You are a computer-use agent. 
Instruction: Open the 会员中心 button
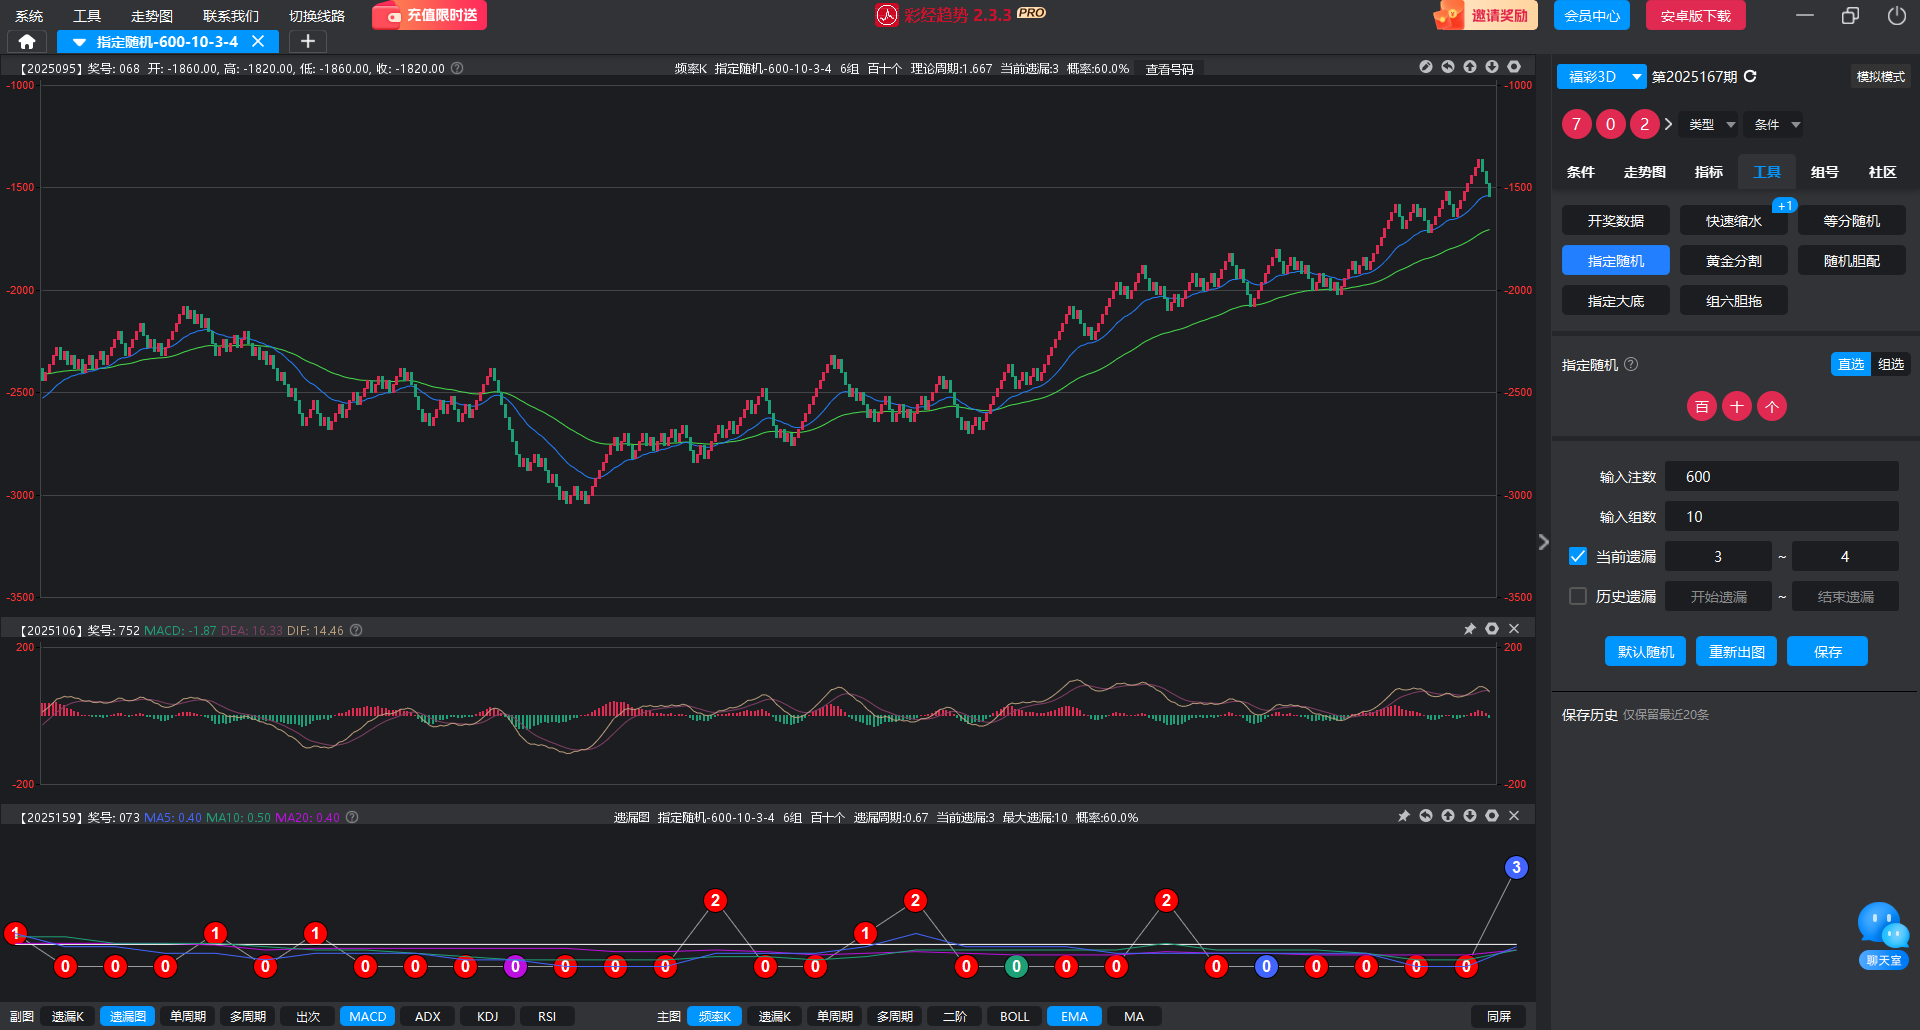tap(1592, 15)
